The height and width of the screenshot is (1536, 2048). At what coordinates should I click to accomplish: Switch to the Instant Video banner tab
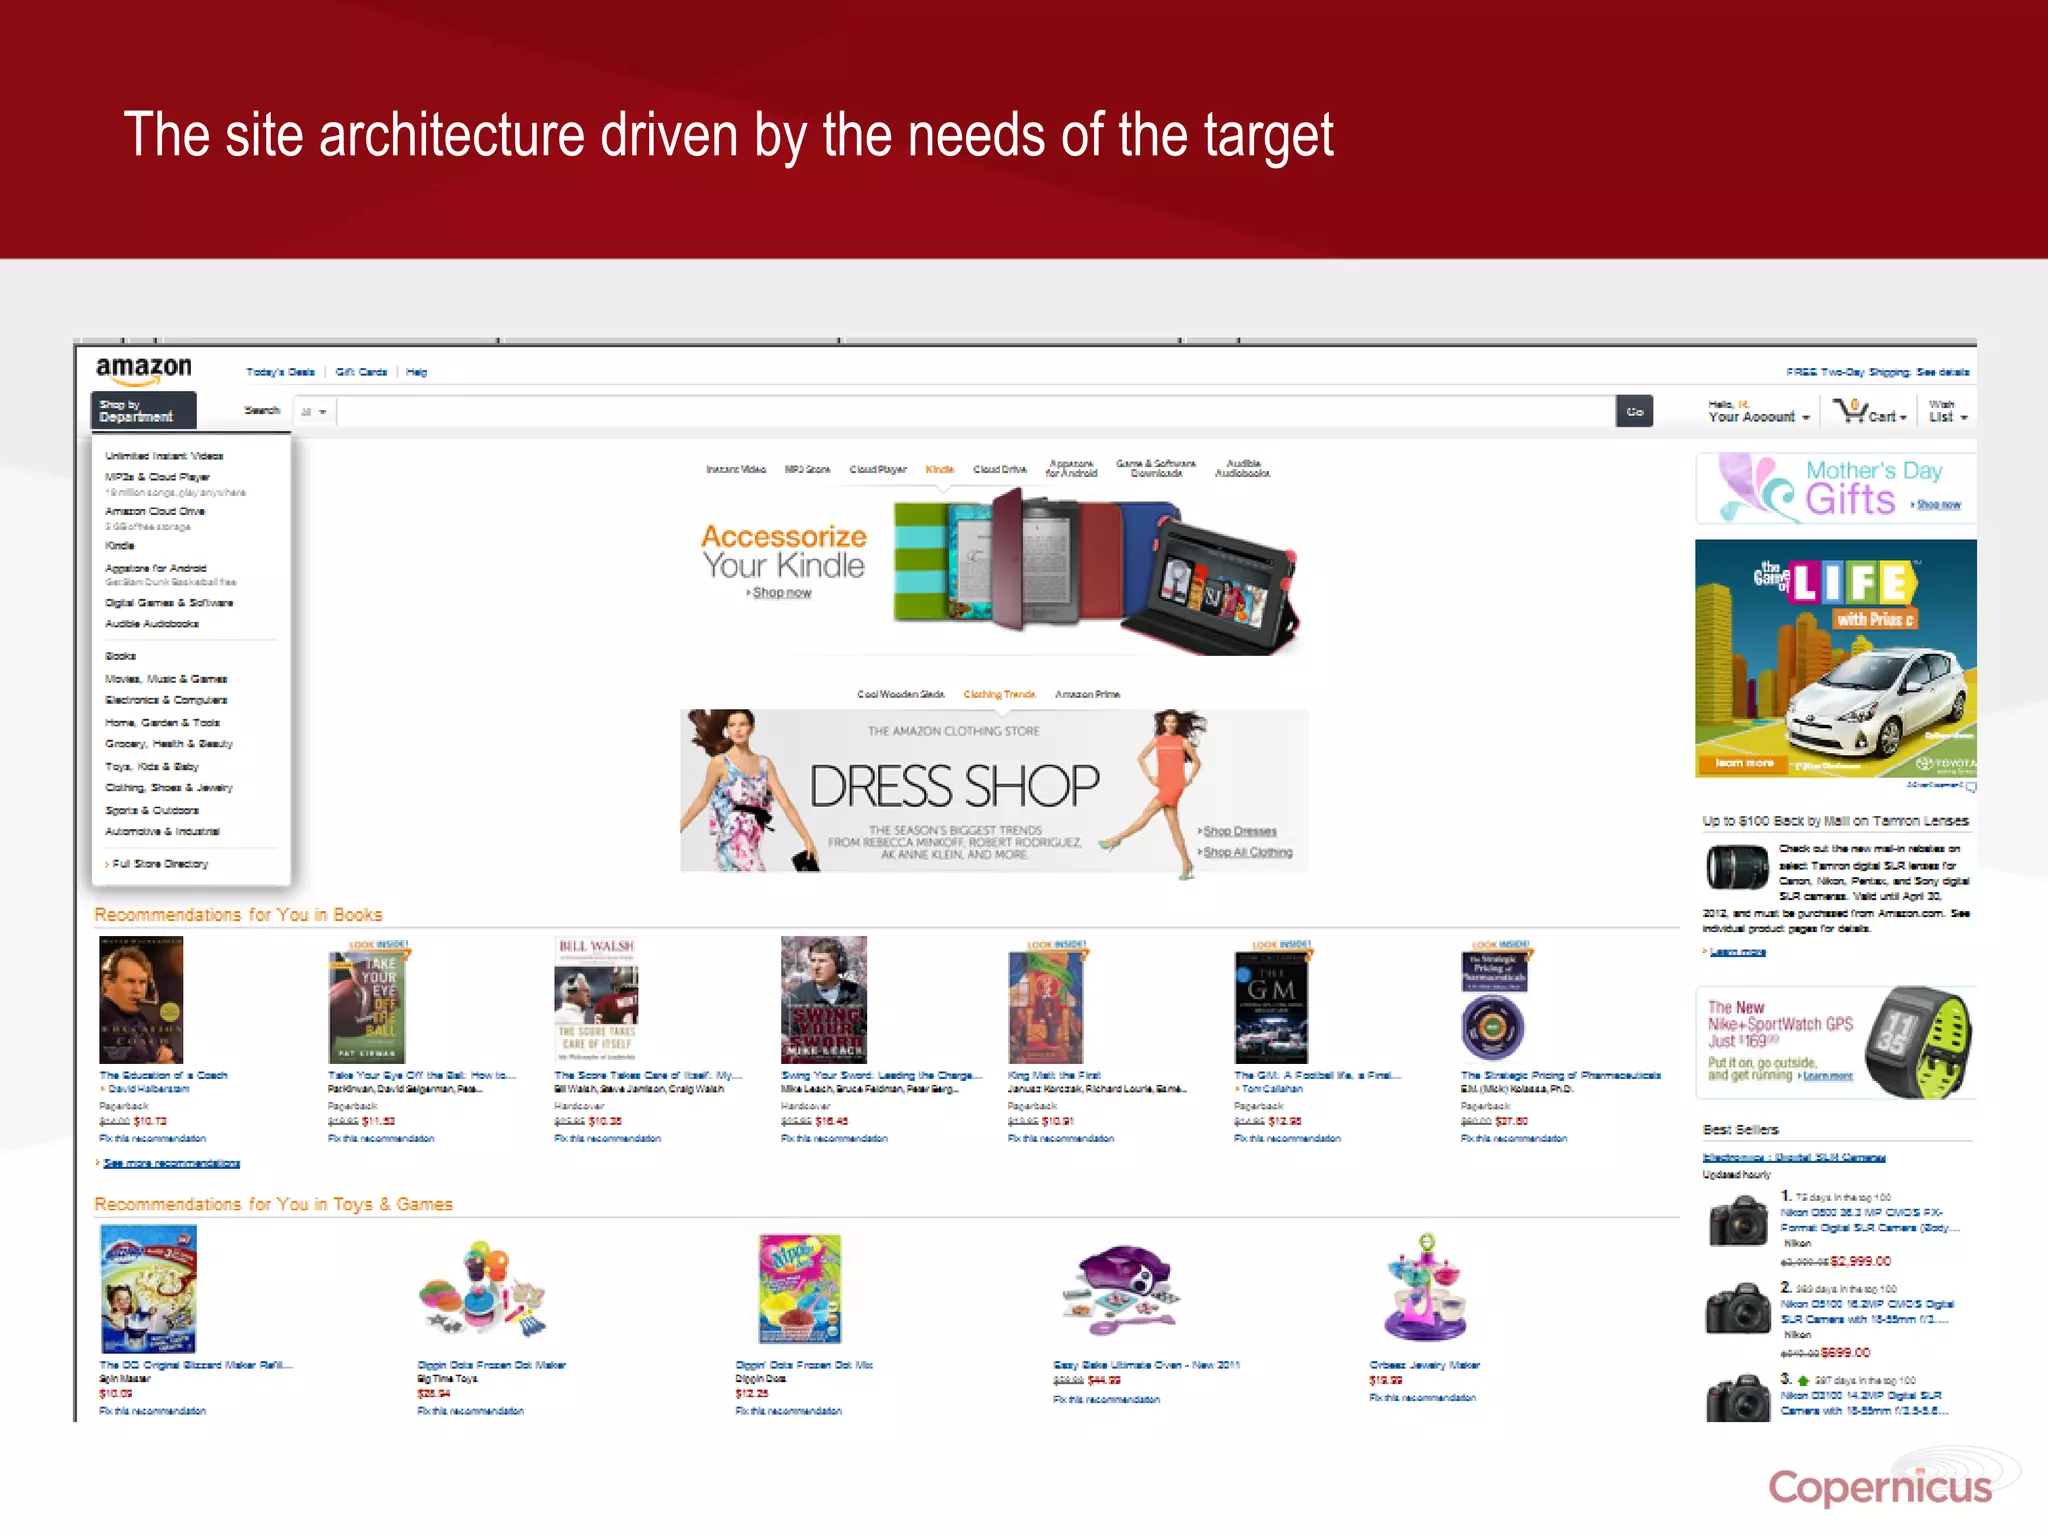pos(736,469)
